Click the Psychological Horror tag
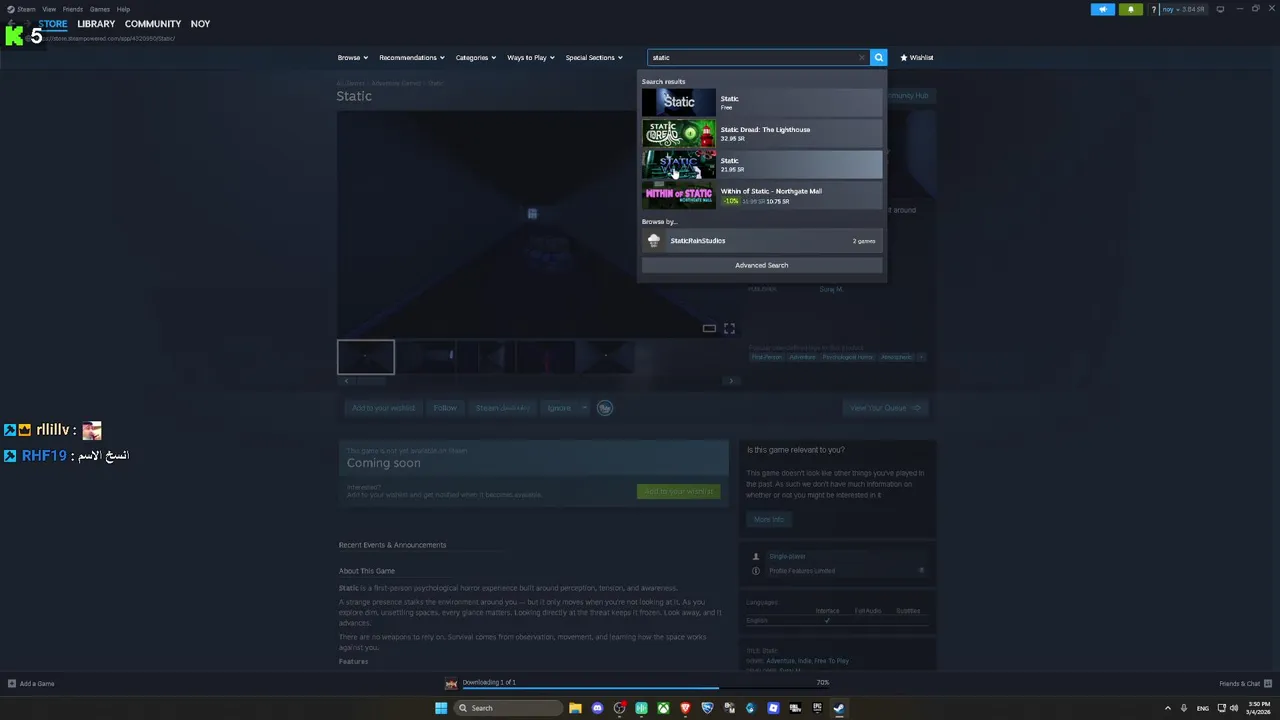Screen dimensions: 1280x720 coord(848,357)
